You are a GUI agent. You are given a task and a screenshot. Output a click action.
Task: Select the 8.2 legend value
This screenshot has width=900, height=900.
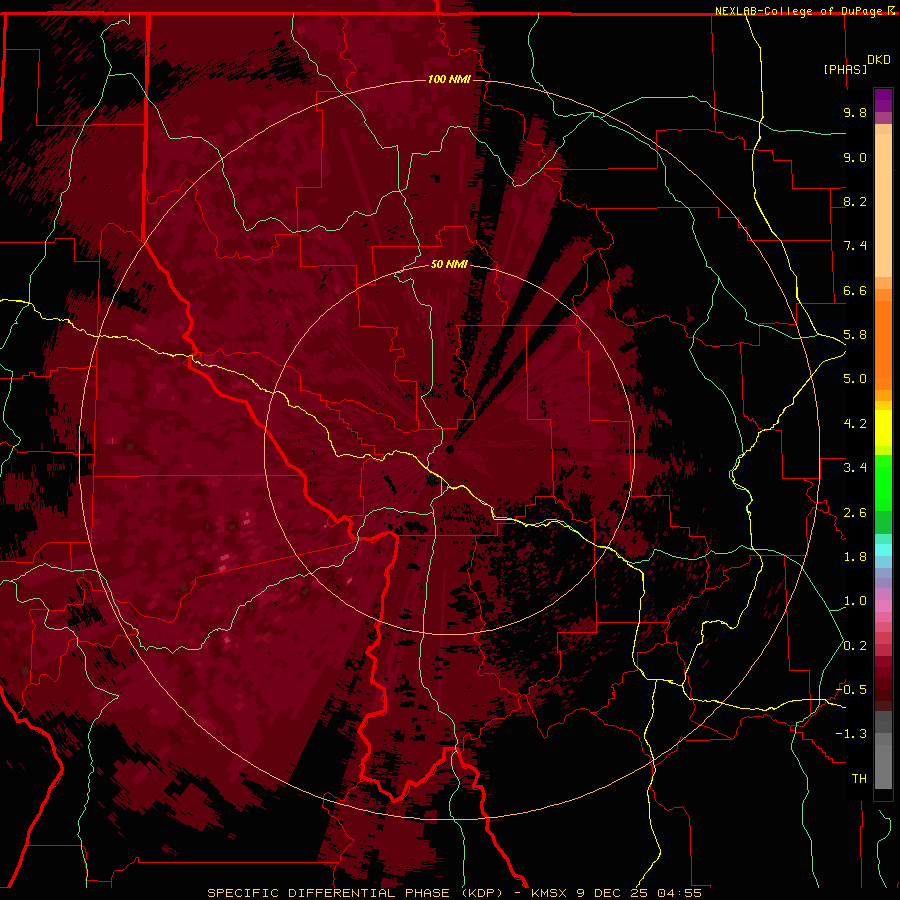(x=855, y=201)
